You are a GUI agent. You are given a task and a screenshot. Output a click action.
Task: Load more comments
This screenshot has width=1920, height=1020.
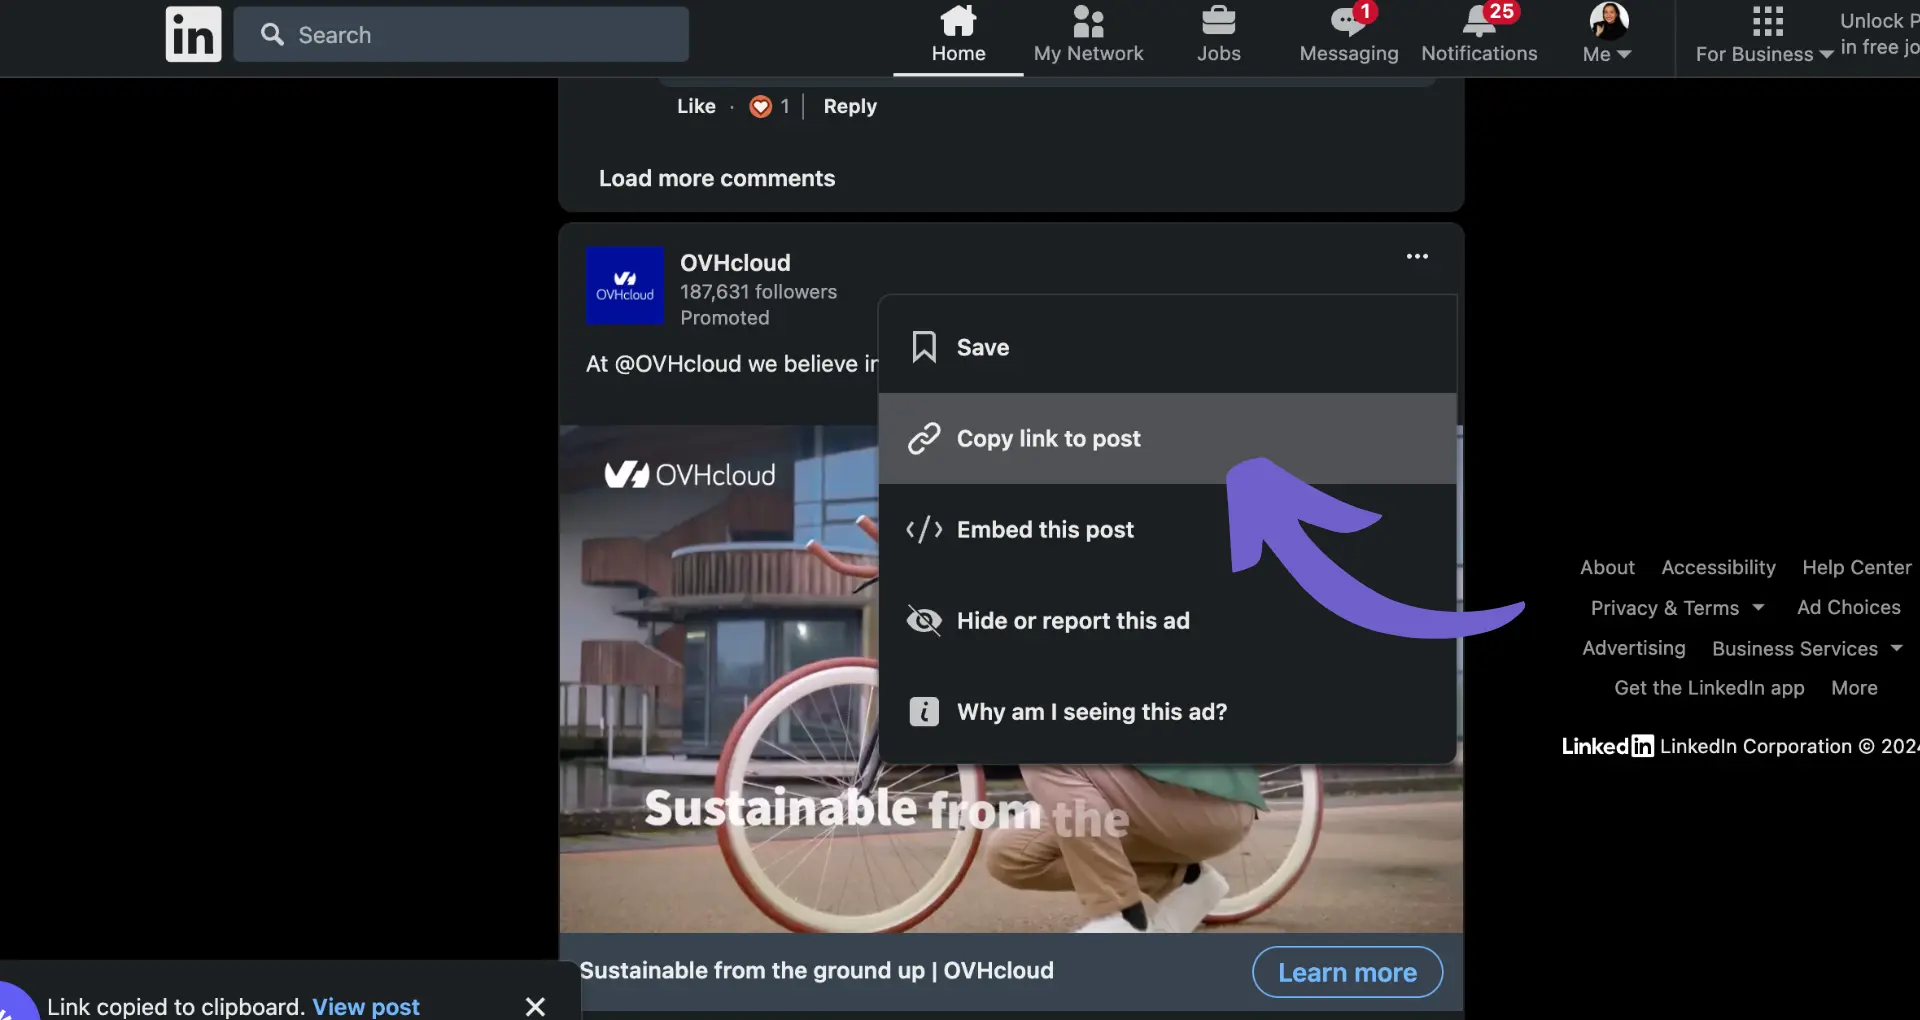coord(717,178)
